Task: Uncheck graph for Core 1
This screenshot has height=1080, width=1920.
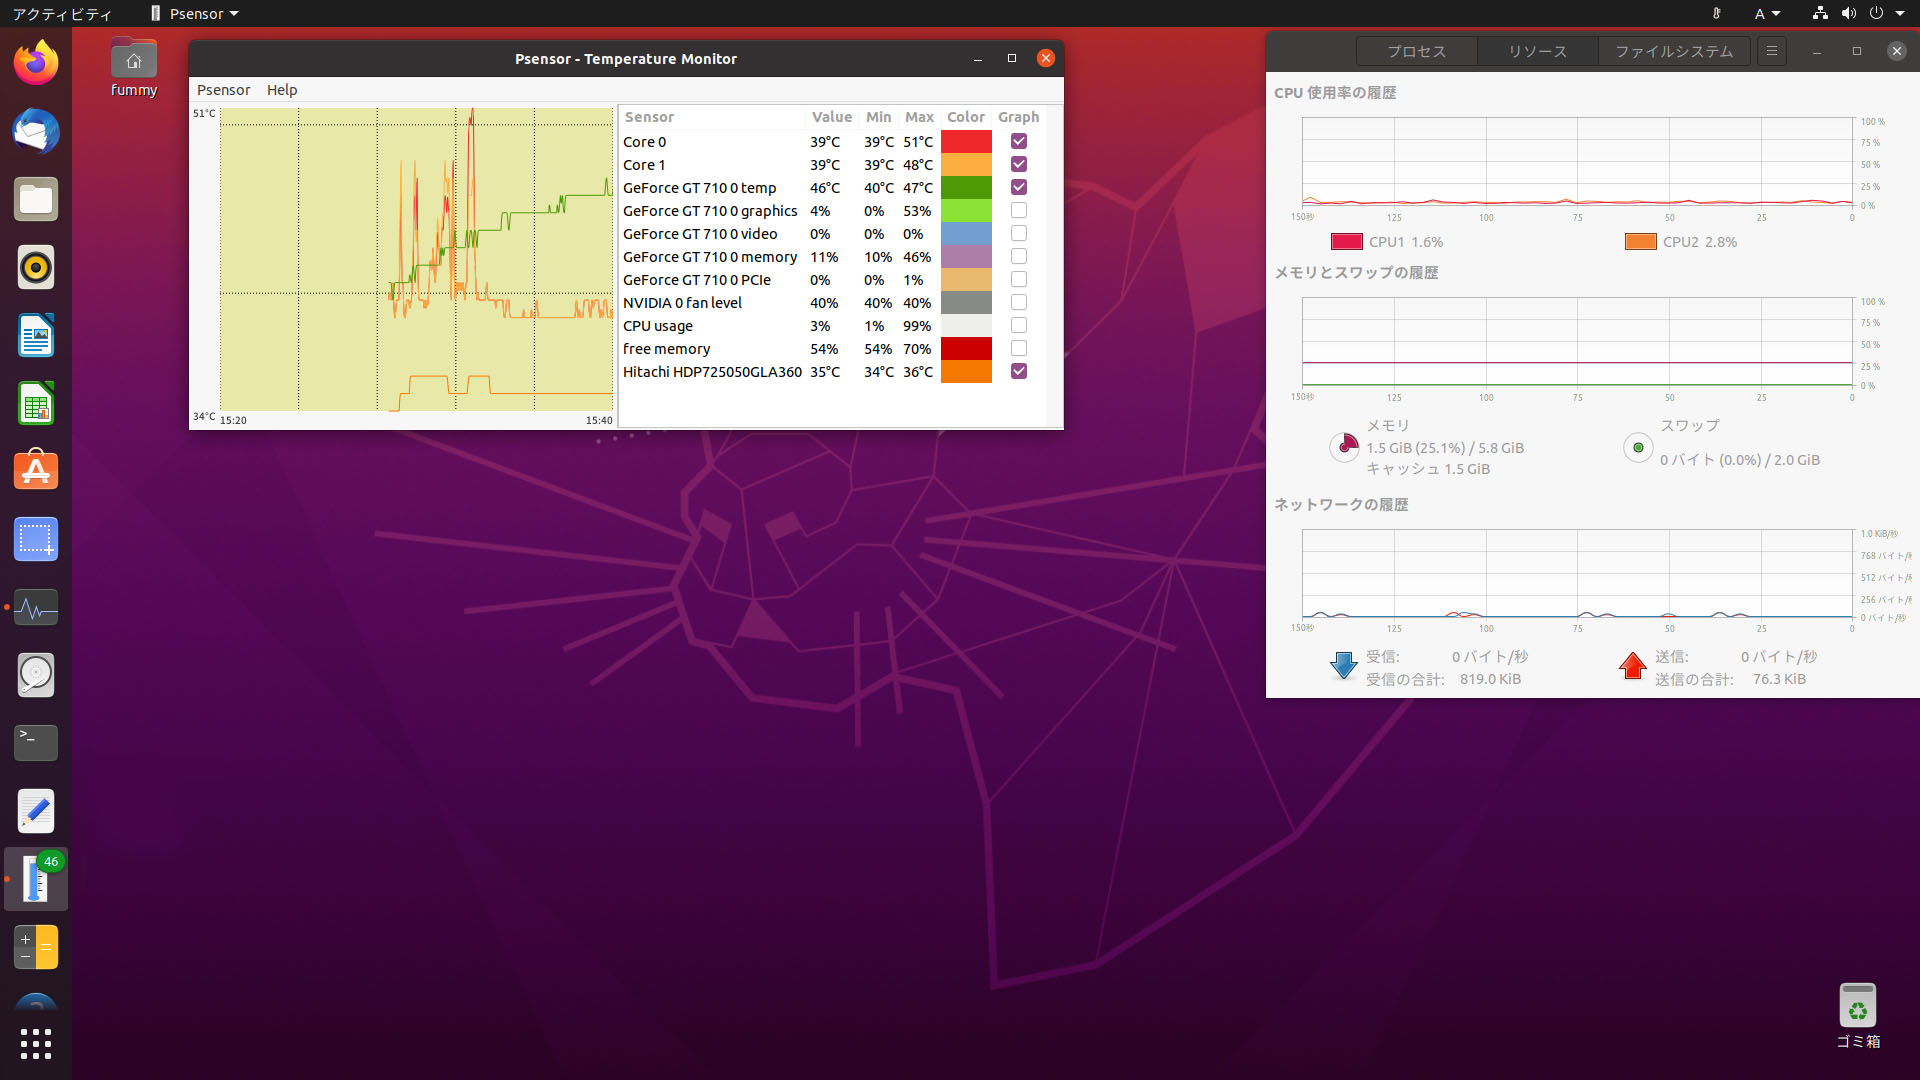Action: coord(1019,164)
